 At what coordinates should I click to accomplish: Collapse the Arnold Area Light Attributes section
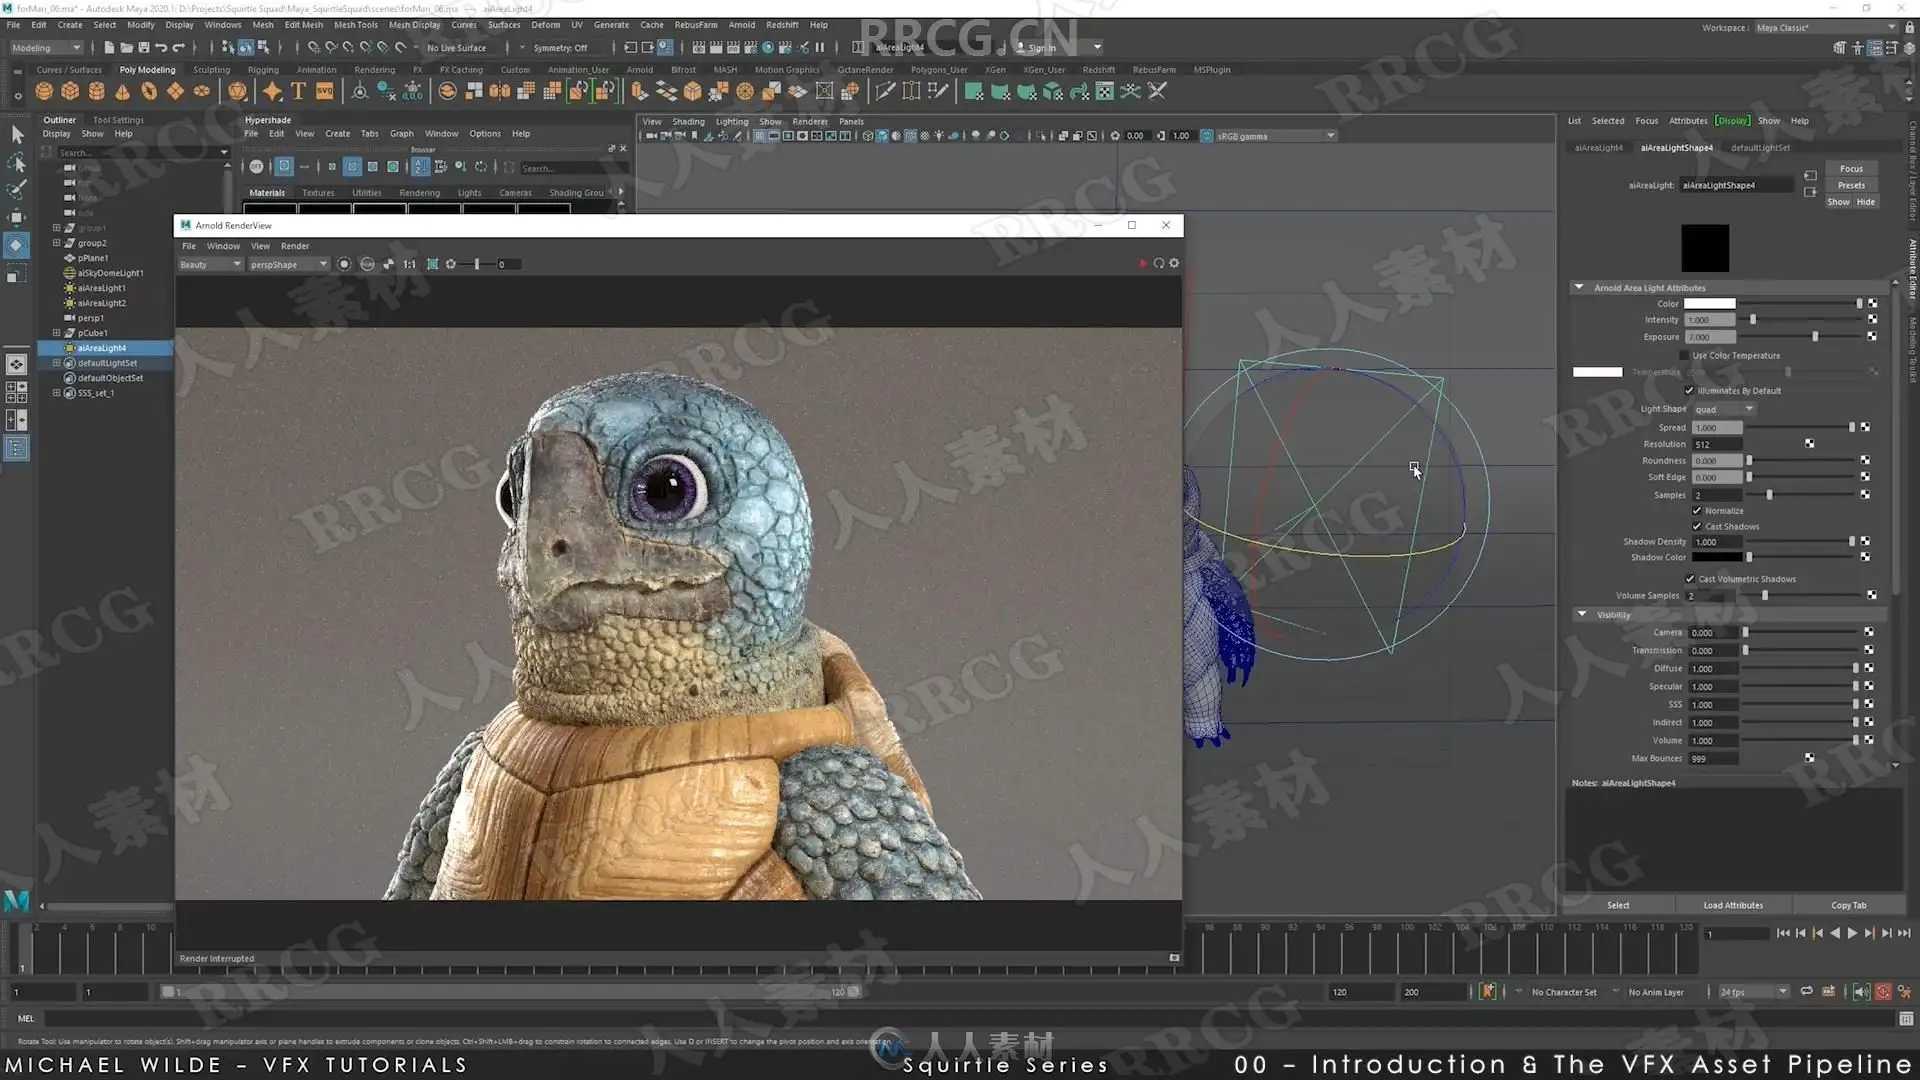(1579, 288)
